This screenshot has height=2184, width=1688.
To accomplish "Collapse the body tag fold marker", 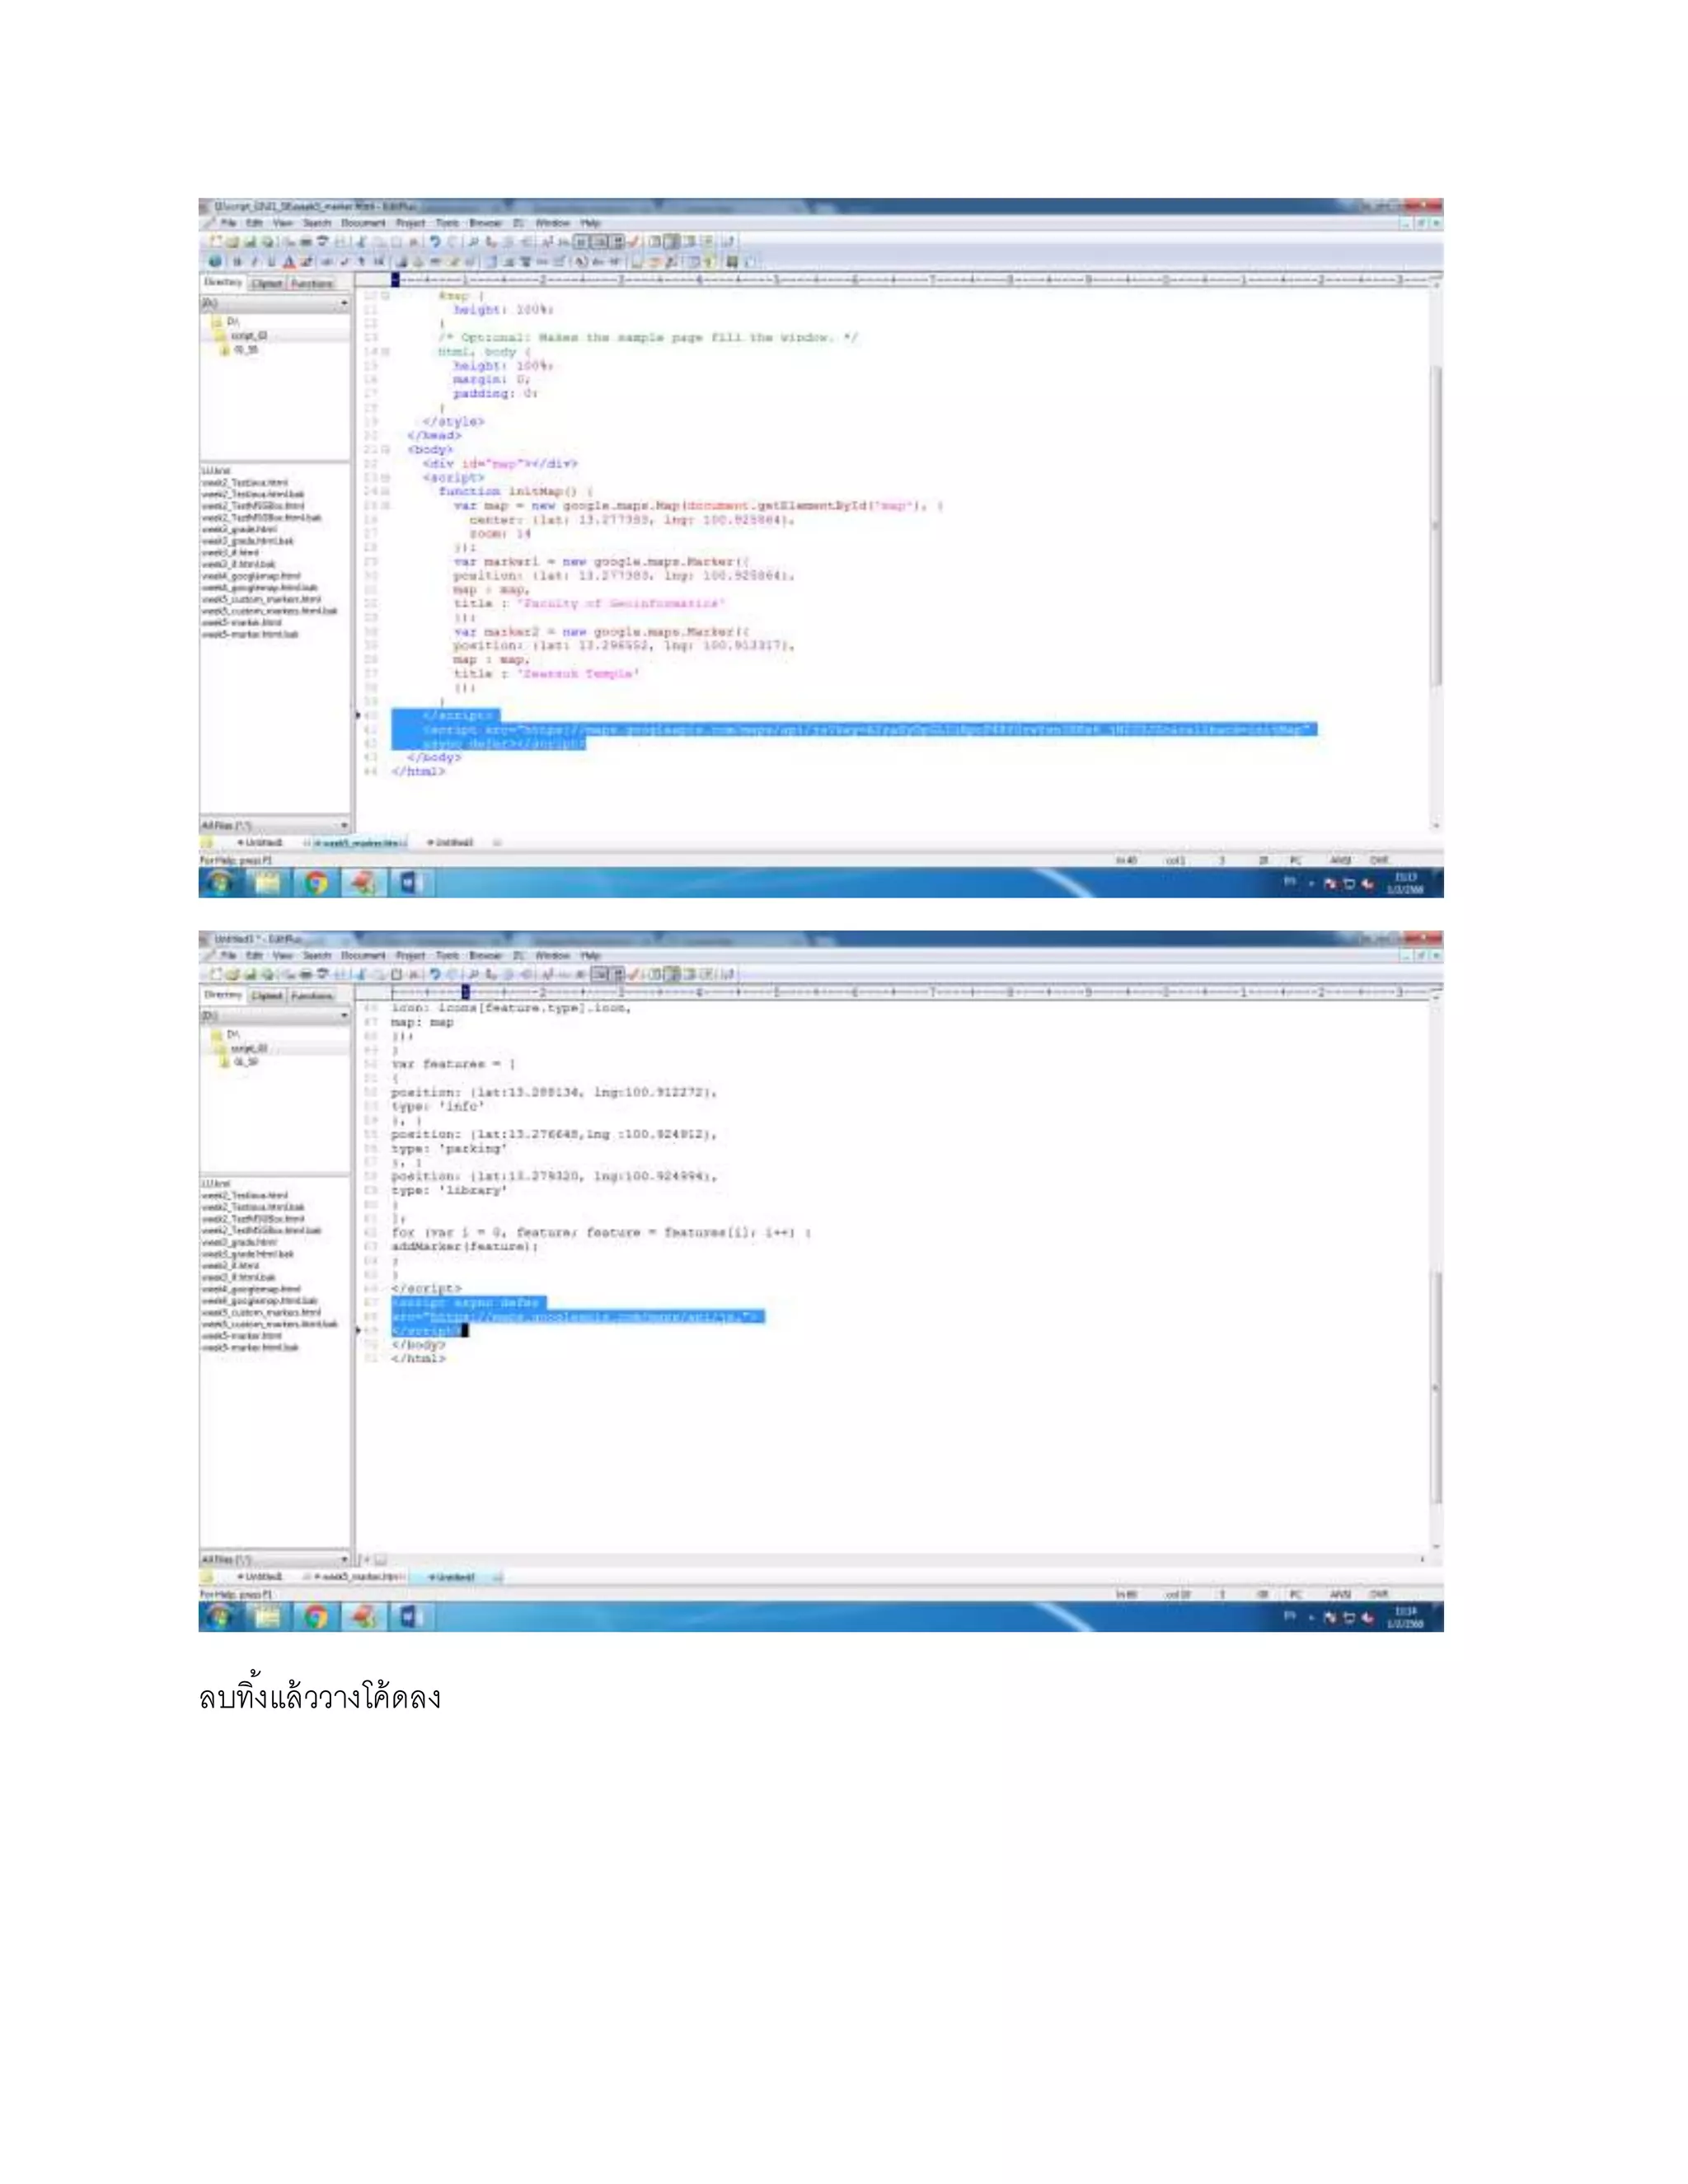I will 385,450.
